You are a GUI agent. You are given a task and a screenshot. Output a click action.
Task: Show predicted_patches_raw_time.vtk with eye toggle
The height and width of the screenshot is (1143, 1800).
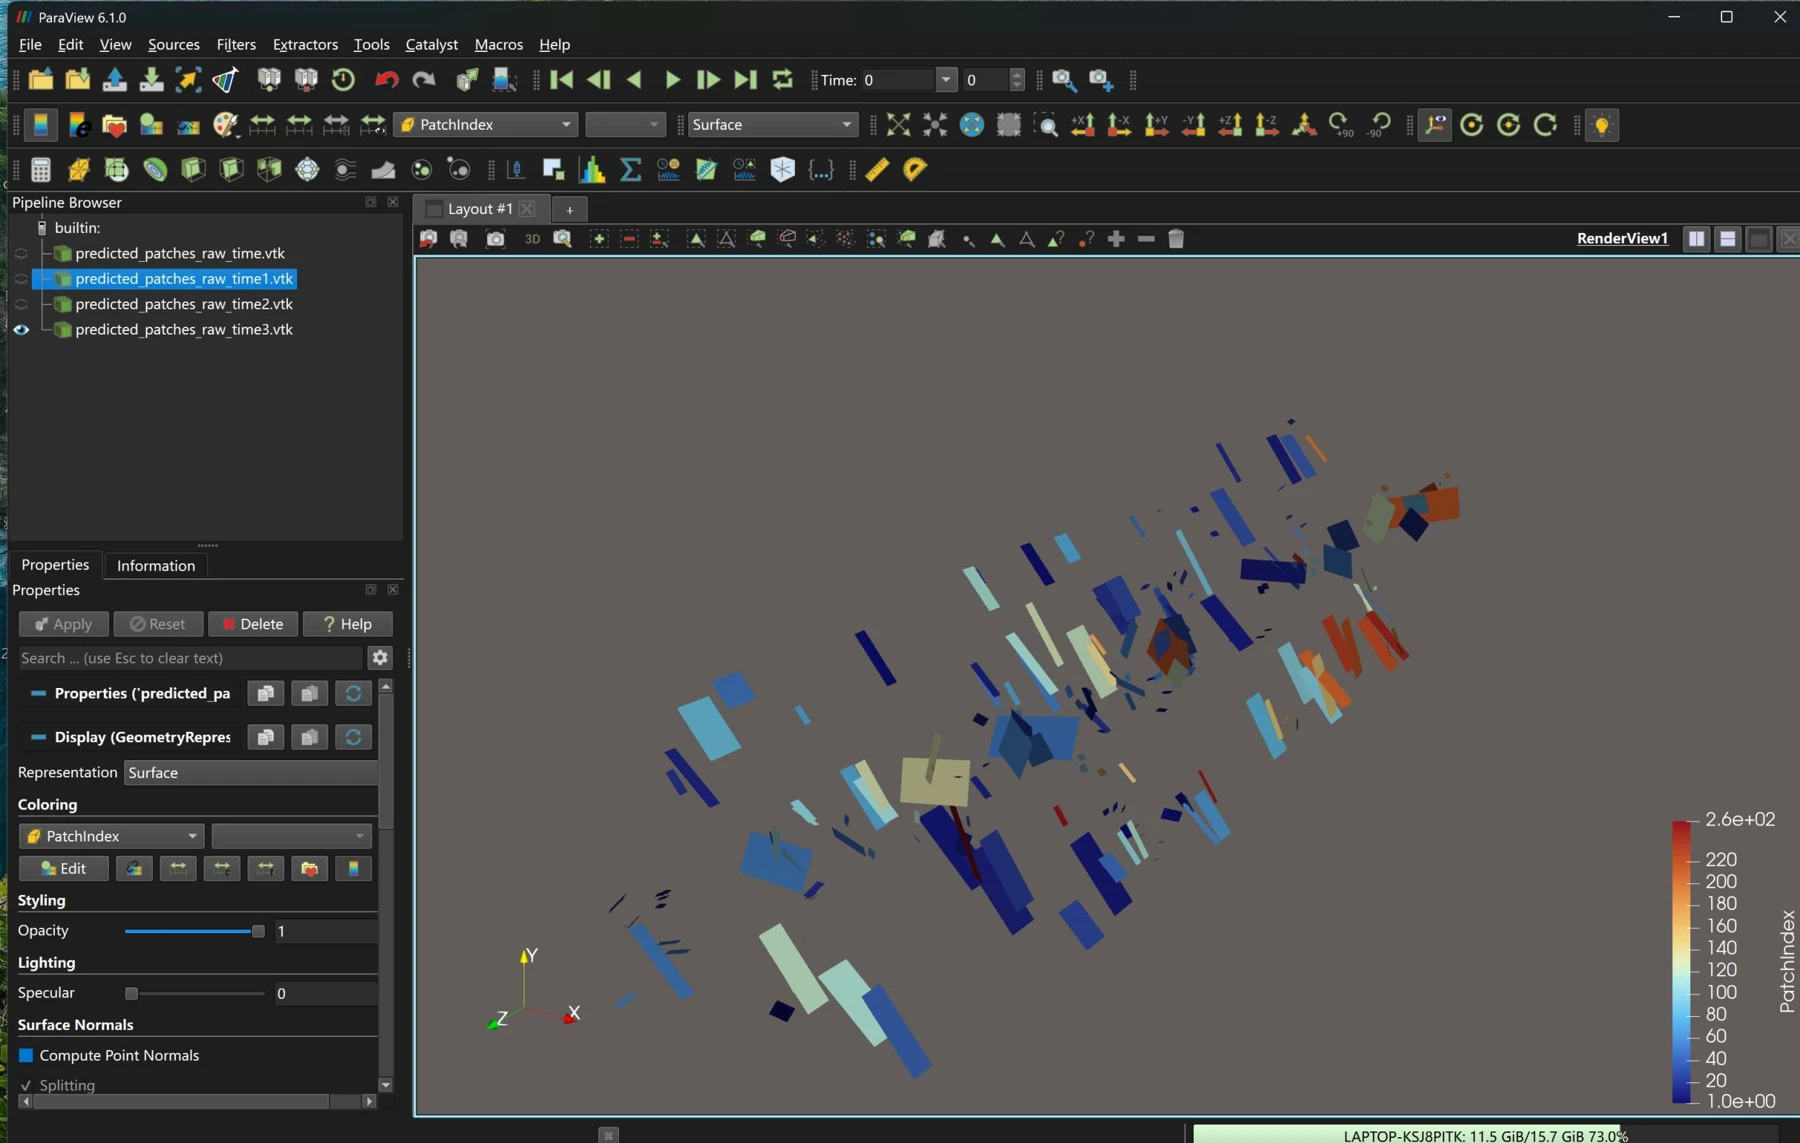coord(21,254)
